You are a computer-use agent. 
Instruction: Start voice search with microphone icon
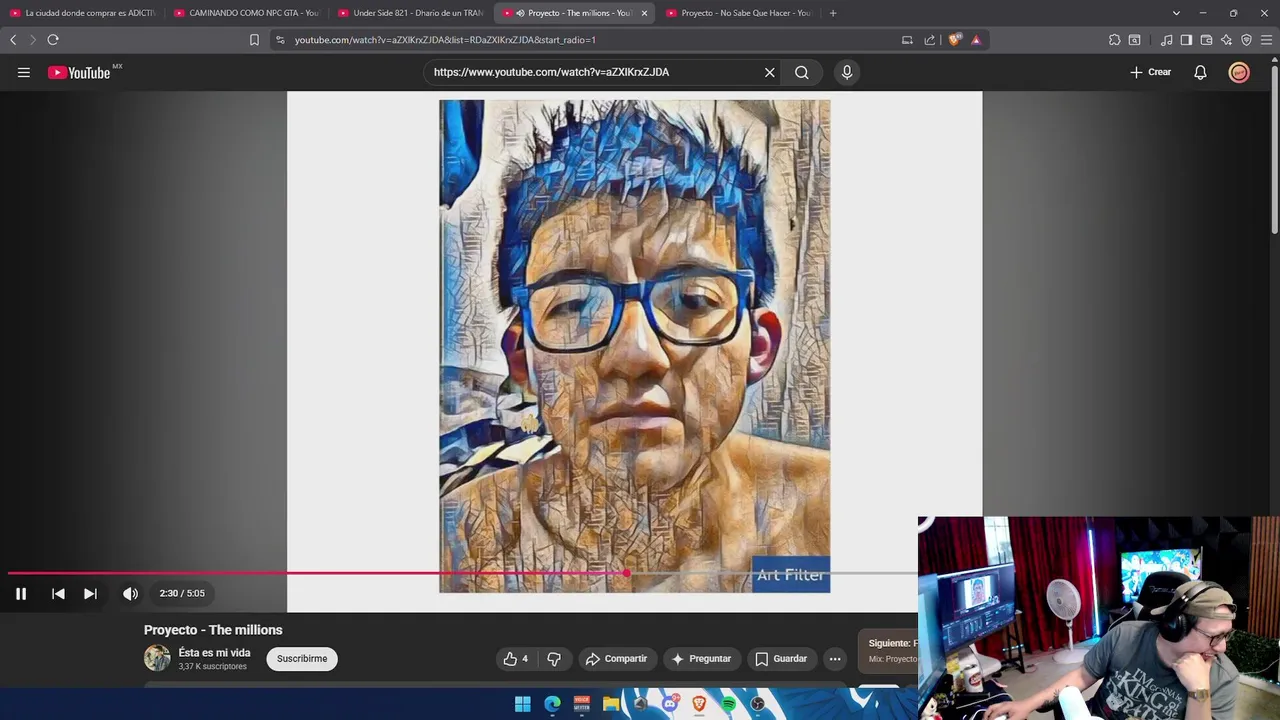(x=847, y=72)
